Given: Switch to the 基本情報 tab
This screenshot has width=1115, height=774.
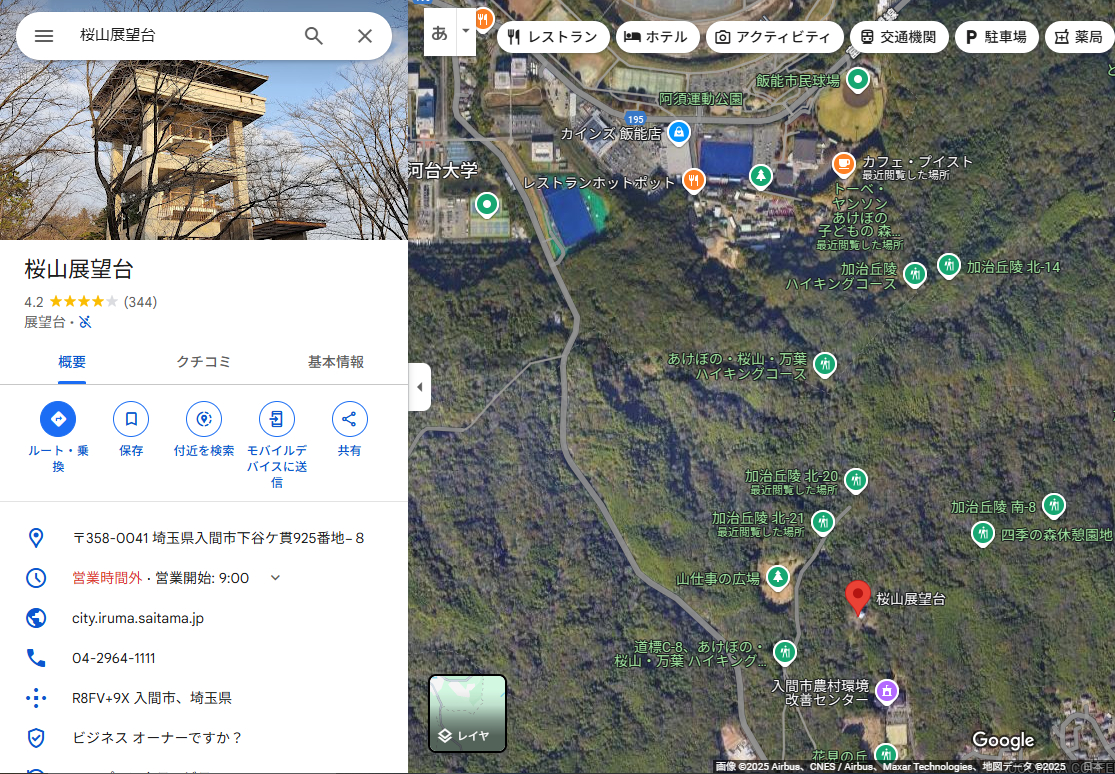Looking at the screenshot, I should 336,362.
